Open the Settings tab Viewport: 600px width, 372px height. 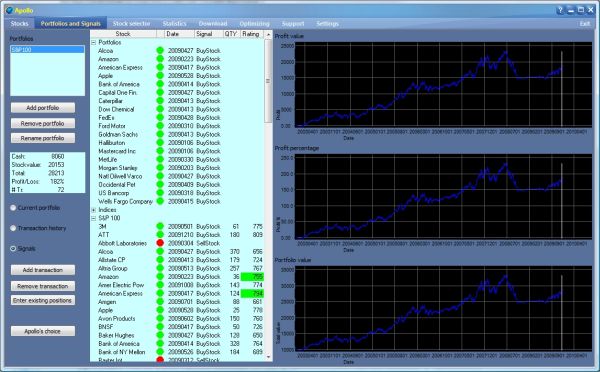(327, 24)
